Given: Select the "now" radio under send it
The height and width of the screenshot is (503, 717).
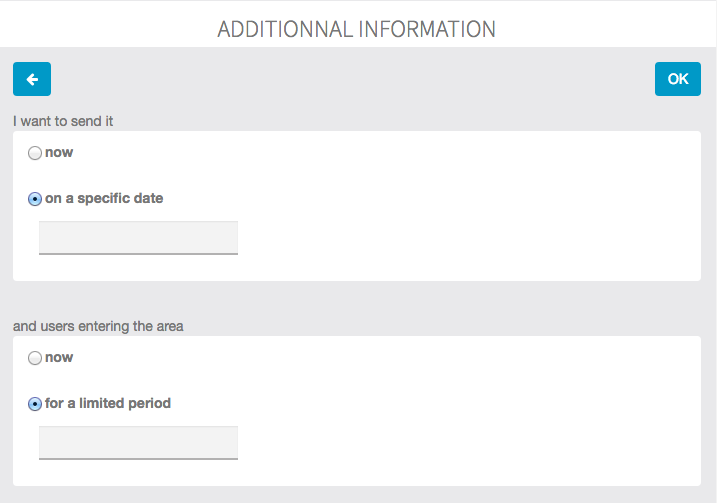Looking at the screenshot, I should [35, 153].
